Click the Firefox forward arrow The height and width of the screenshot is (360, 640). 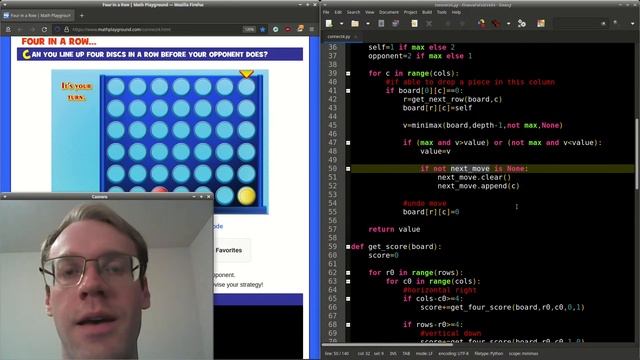pyautogui.click(x=32, y=29)
